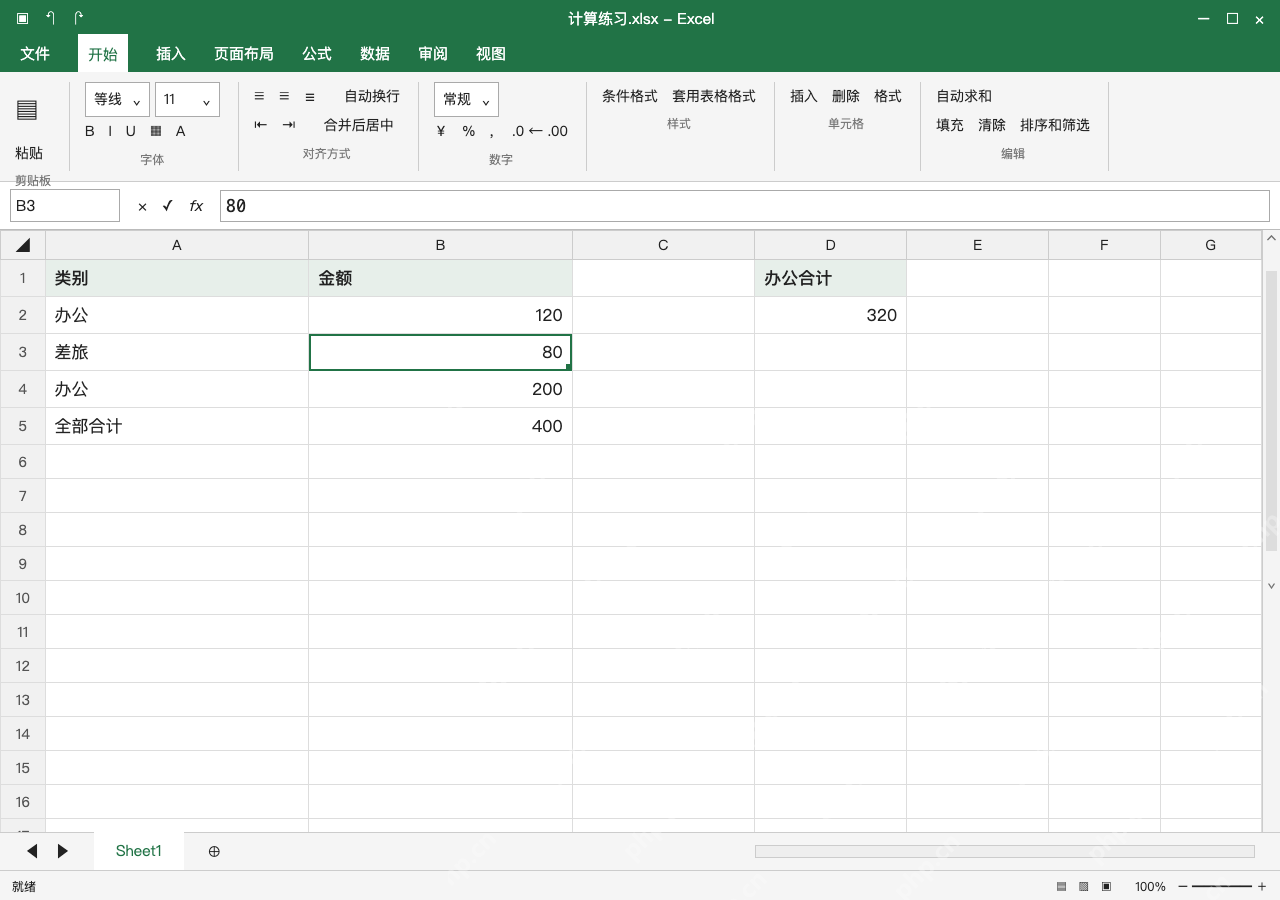This screenshot has width=1280, height=900.
Task: Switch to Page Layout view icon
Action: [x=1084, y=886]
